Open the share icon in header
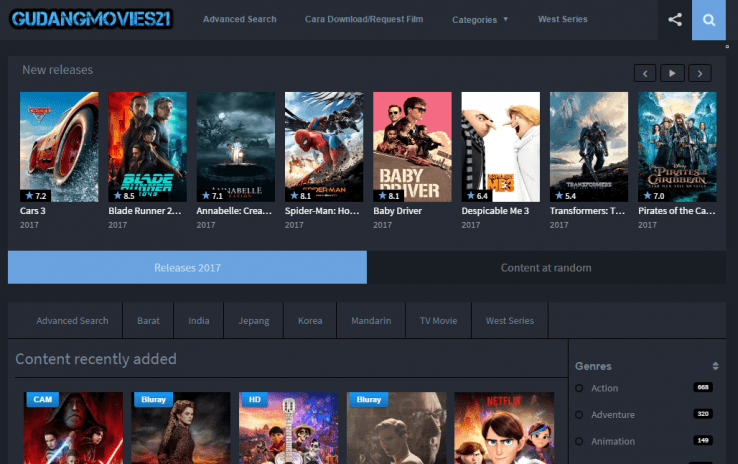Viewport: 738px width, 464px height. pyautogui.click(x=675, y=19)
